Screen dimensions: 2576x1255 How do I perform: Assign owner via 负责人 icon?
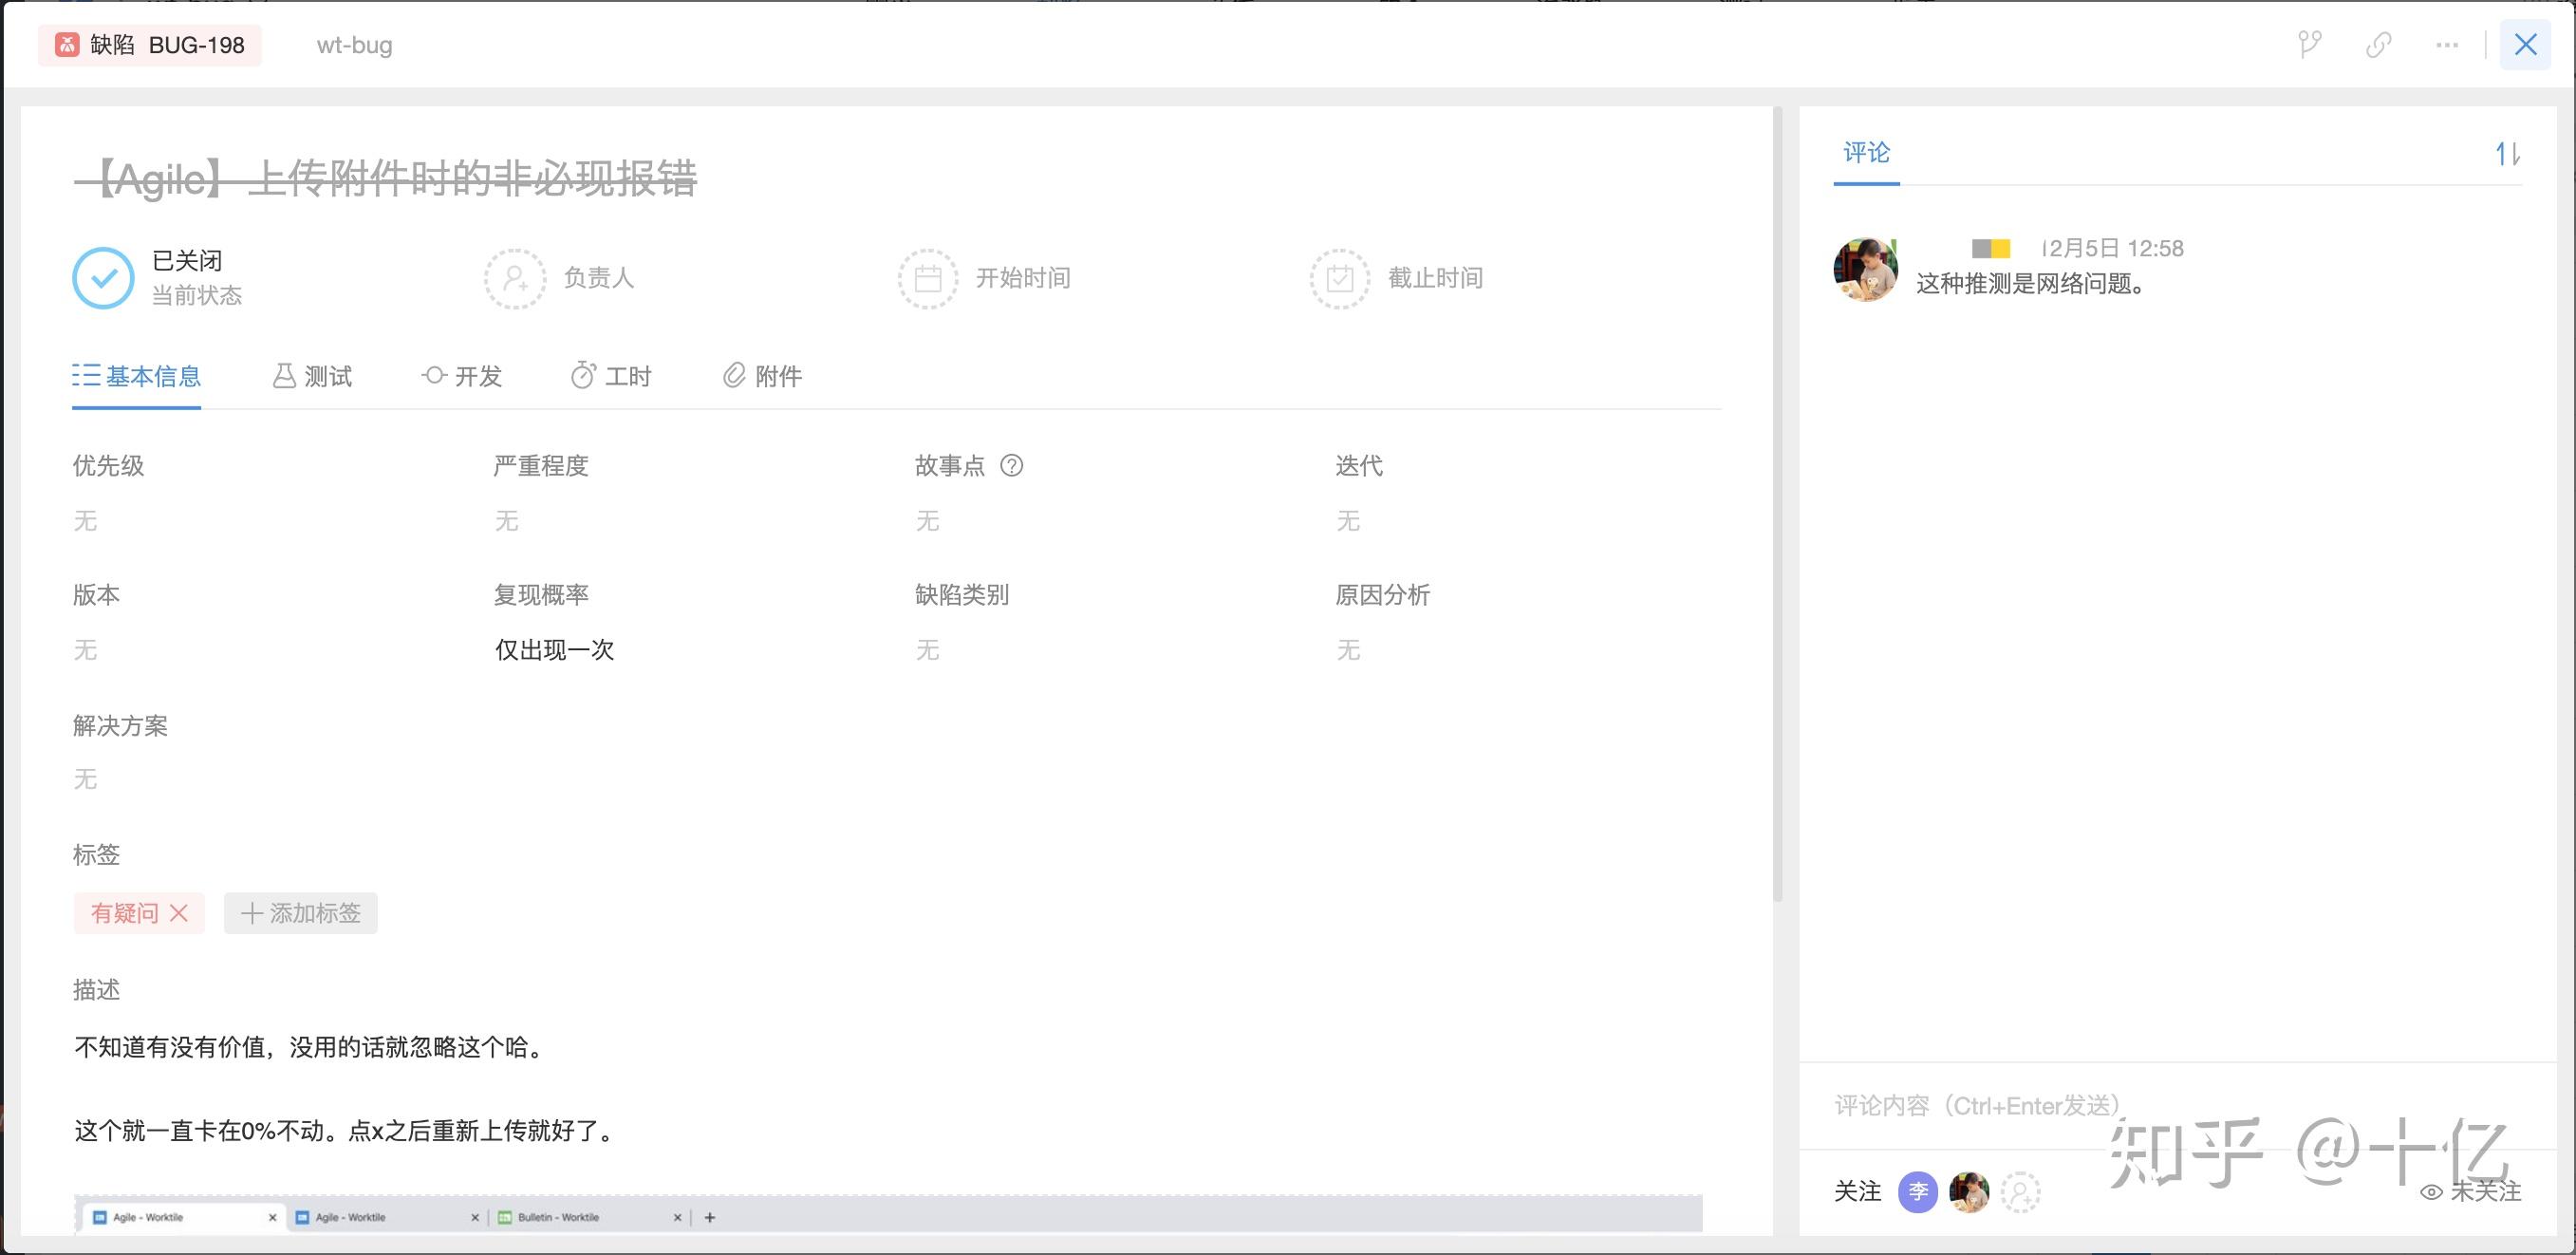[515, 278]
